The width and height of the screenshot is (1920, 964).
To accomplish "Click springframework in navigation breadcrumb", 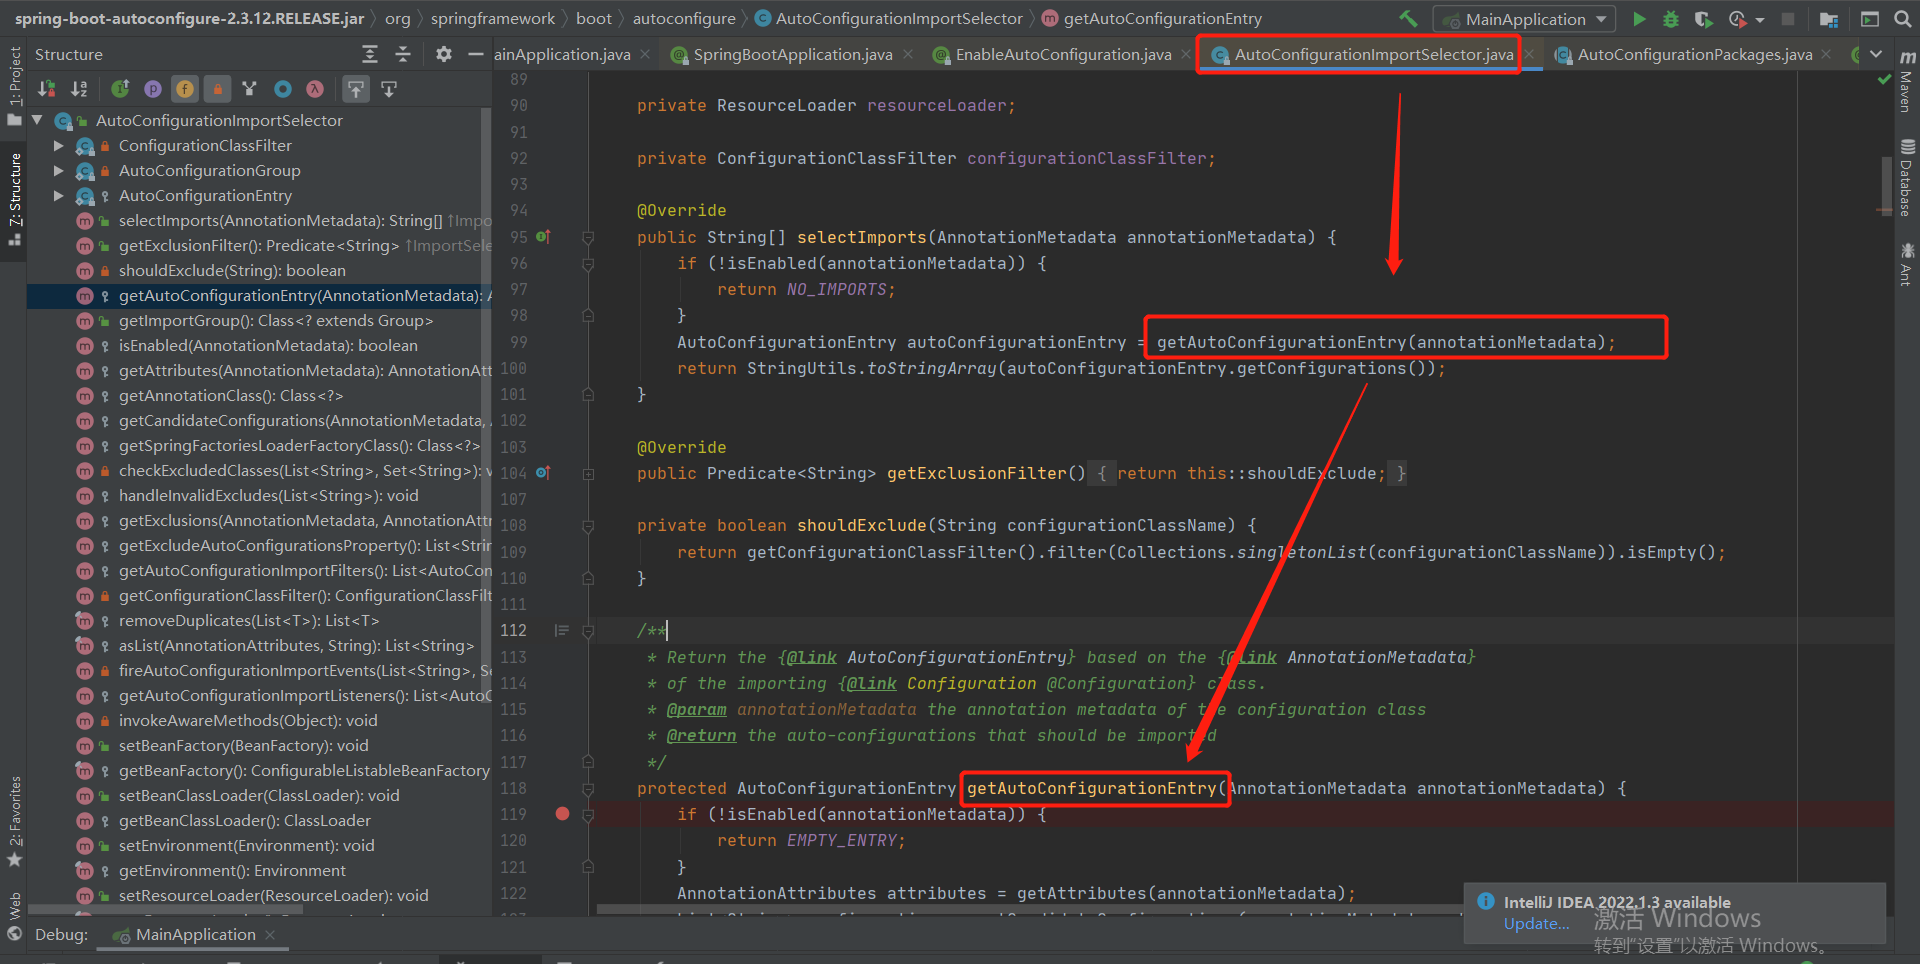I will tap(492, 18).
